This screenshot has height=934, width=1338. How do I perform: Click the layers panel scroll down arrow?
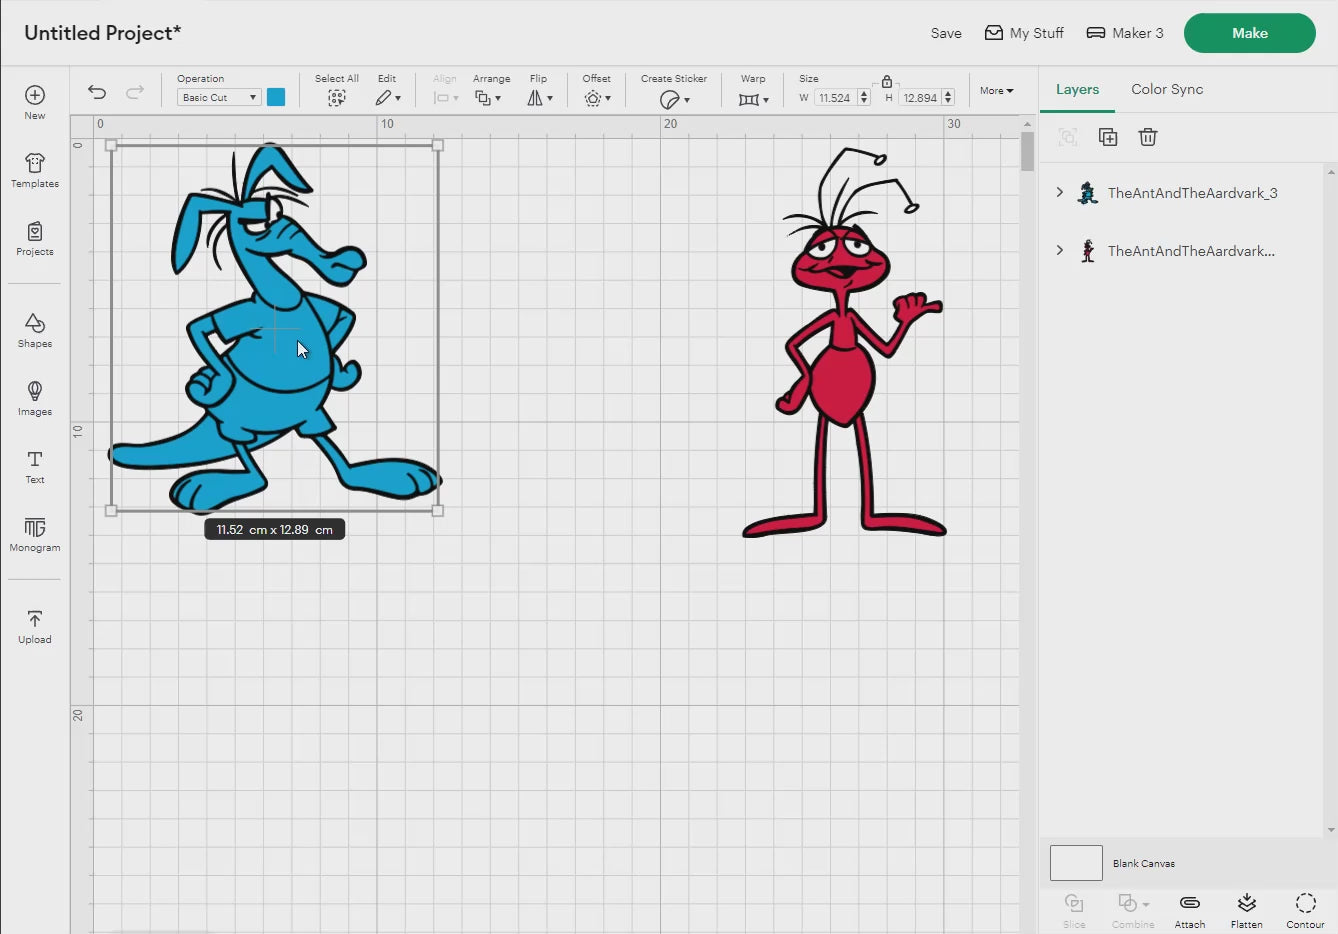1331,829
